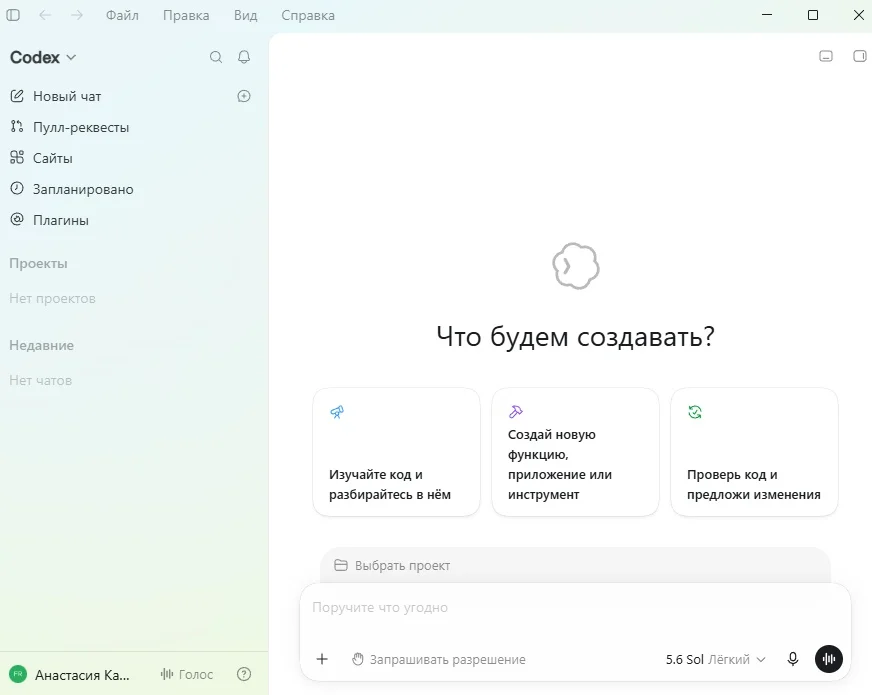Open Запрашивать разрешение permission selector
The height and width of the screenshot is (695, 872).
click(x=439, y=659)
